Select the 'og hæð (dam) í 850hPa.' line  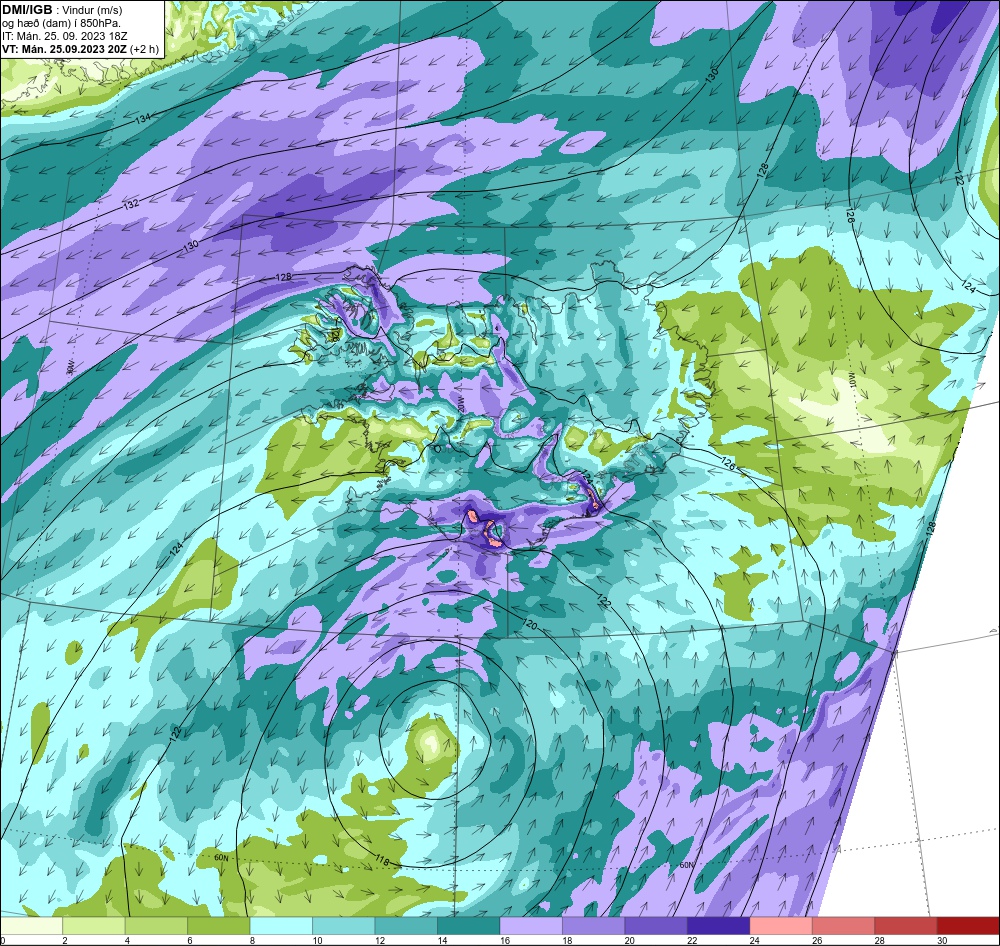click(x=61, y=23)
